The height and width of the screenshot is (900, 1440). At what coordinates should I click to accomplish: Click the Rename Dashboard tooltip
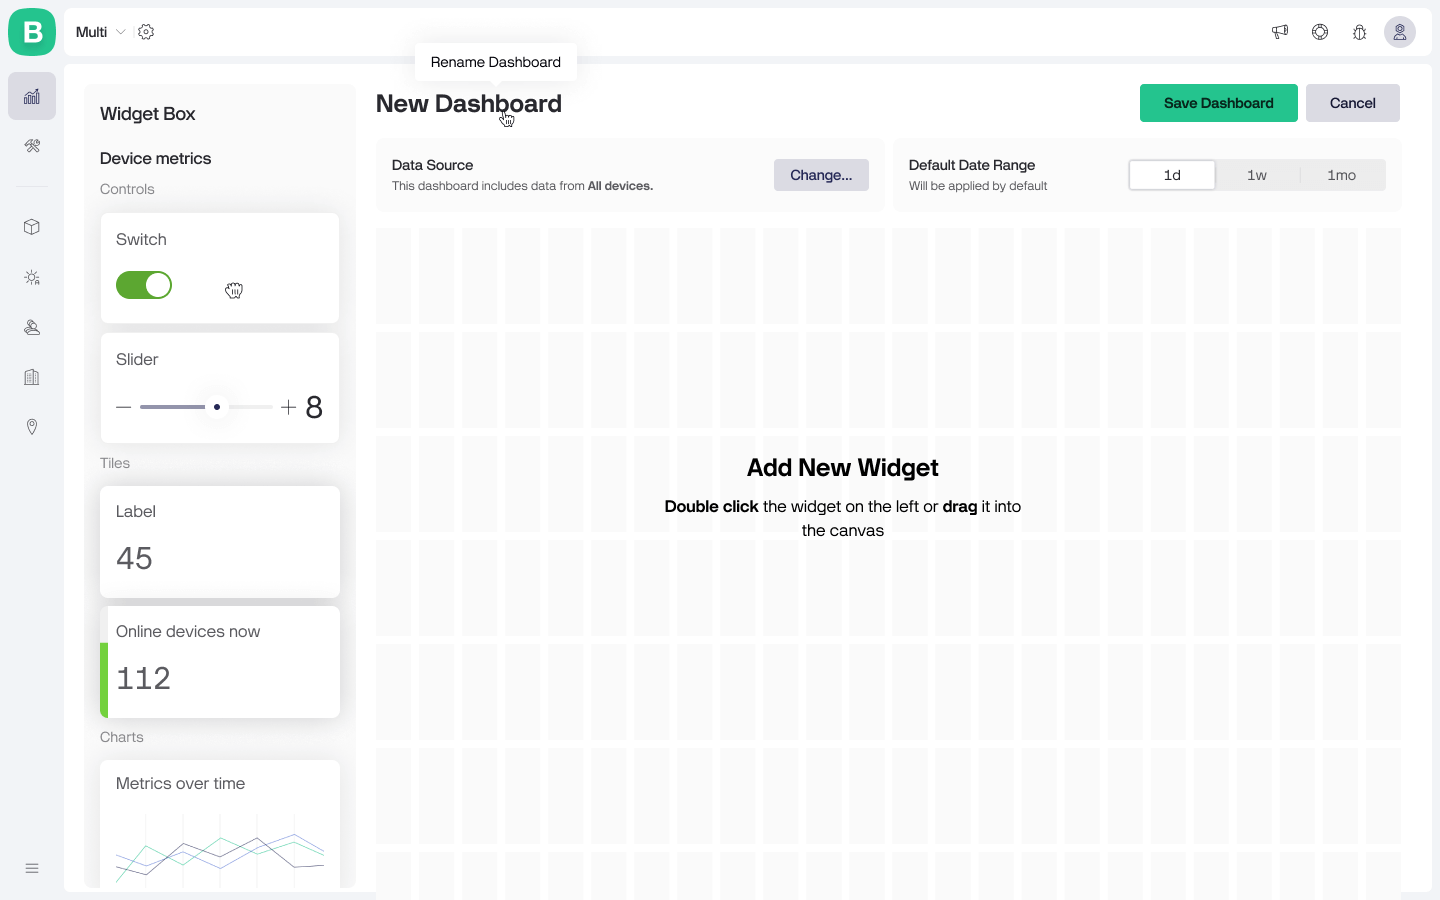point(496,62)
